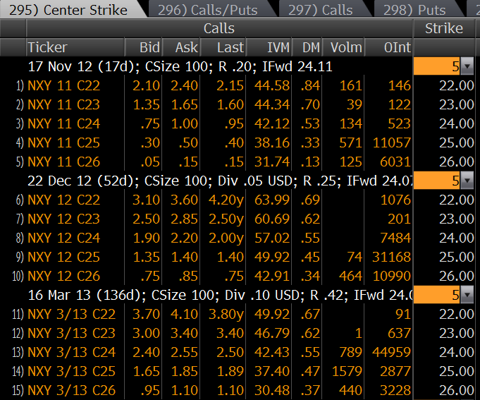Click IVM value 44.58
This screenshot has width=480, height=400.
pyautogui.click(x=272, y=86)
